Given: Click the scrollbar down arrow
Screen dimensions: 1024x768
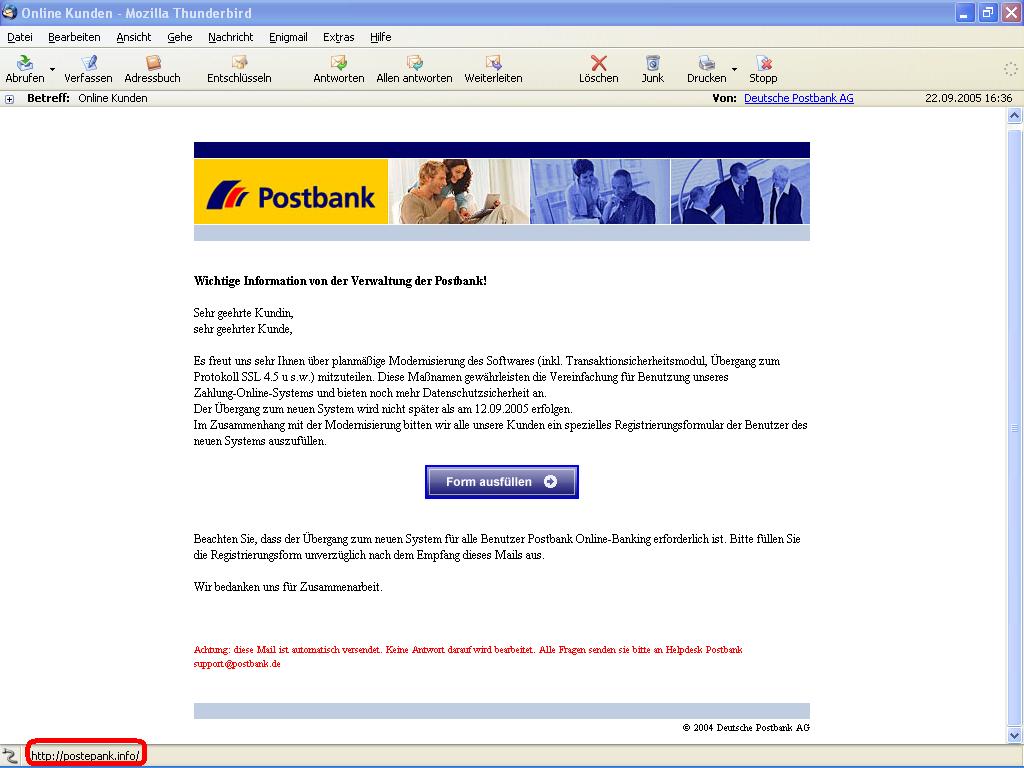Looking at the screenshot, I should pos(1014,735).
